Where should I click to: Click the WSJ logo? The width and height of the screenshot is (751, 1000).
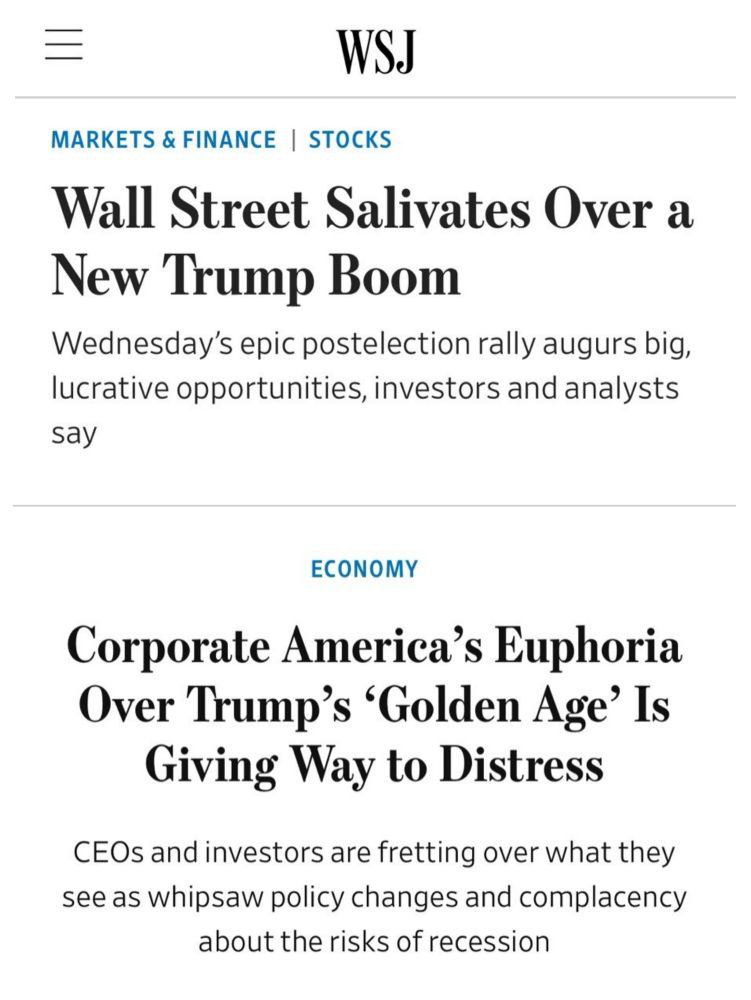375,50
